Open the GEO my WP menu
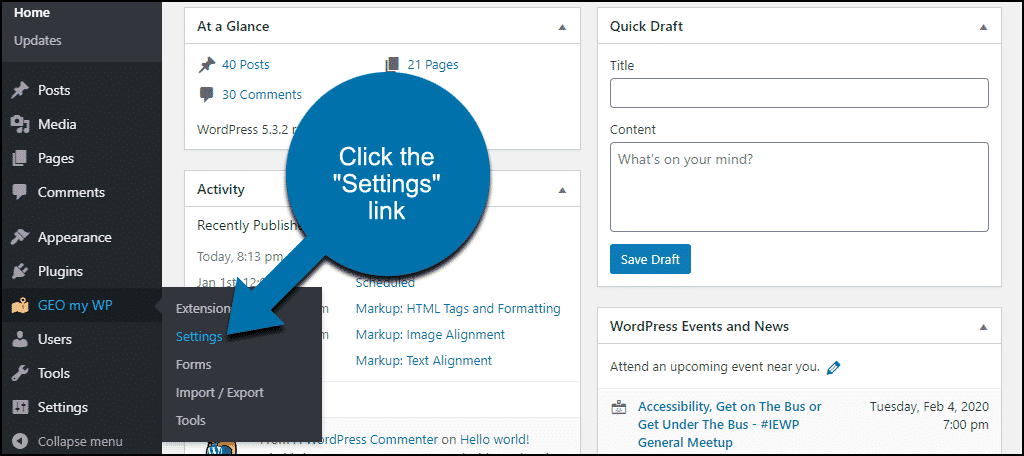 click(75, 305)
